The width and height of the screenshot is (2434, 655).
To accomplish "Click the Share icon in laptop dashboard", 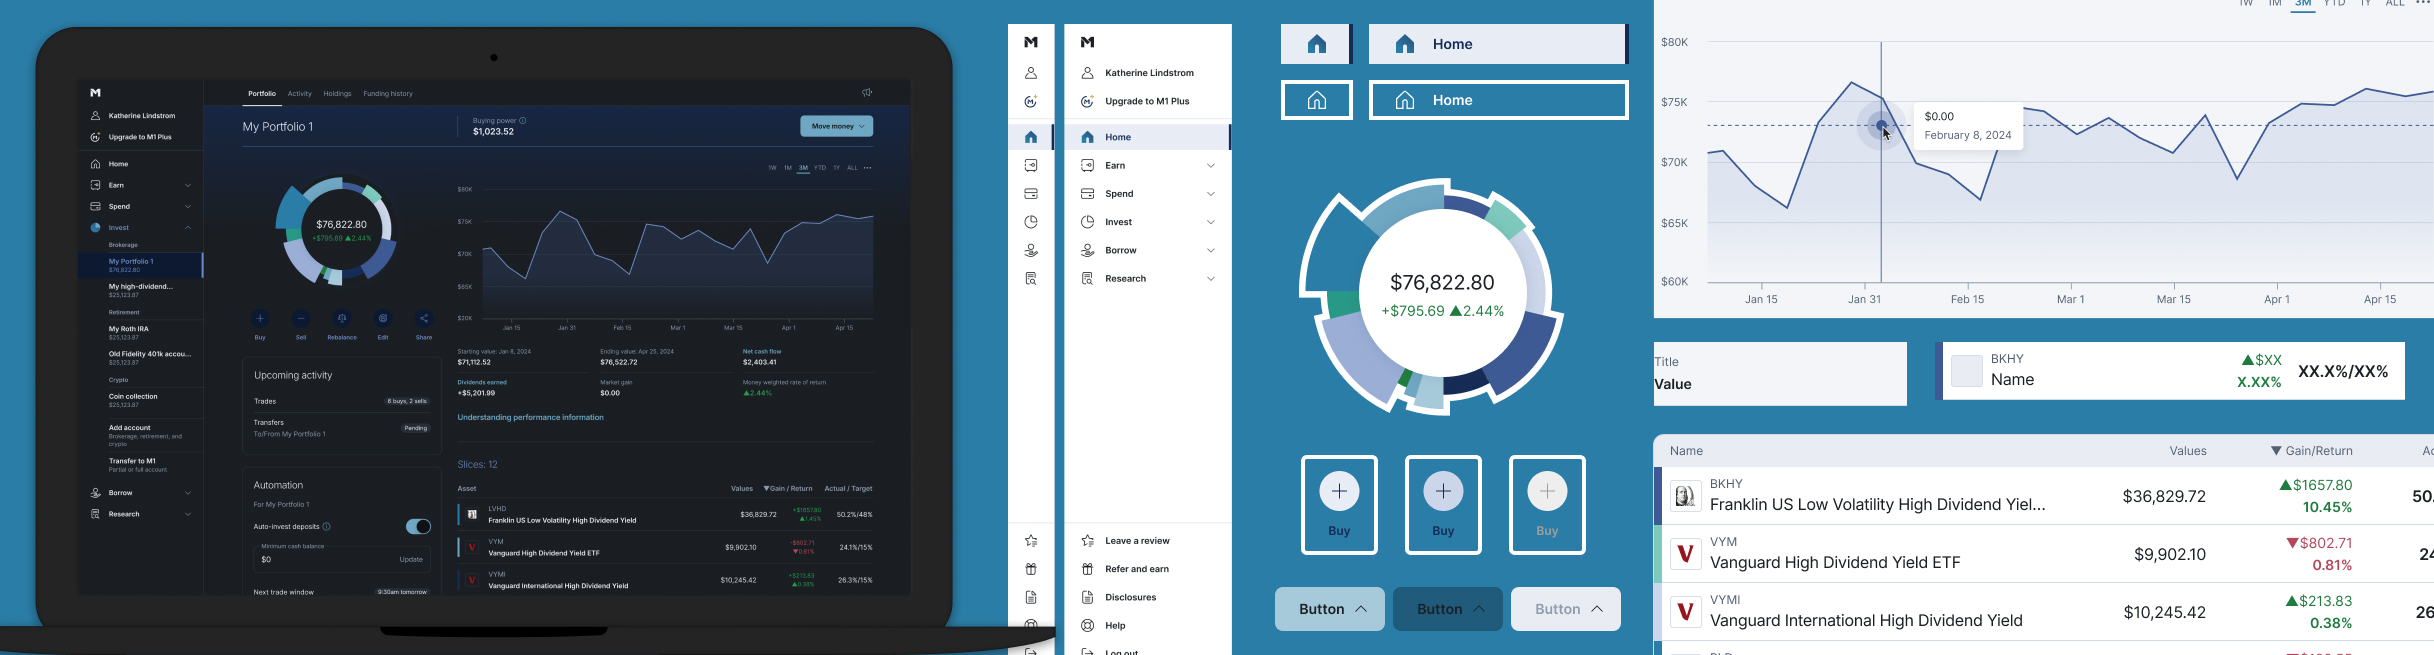I will [x=424, y=318].
